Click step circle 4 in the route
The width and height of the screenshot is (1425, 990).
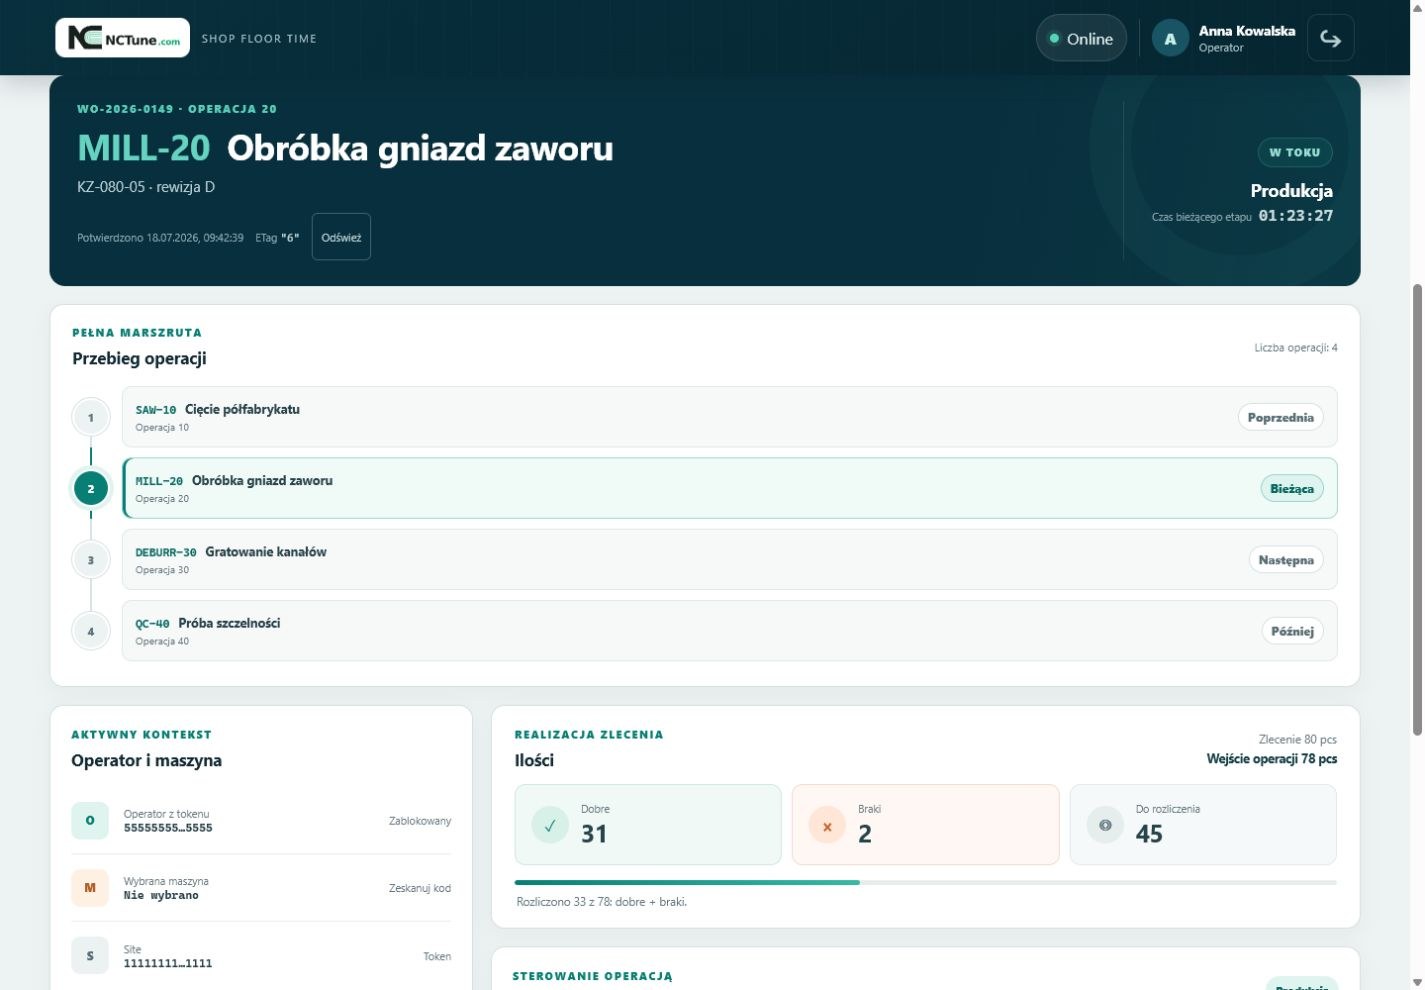91,631
